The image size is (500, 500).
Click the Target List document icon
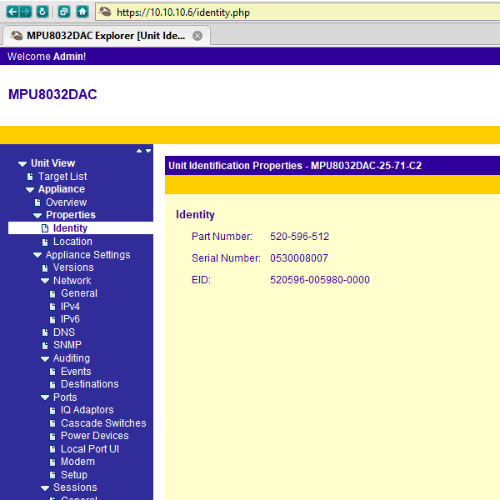tap(30, 177)
